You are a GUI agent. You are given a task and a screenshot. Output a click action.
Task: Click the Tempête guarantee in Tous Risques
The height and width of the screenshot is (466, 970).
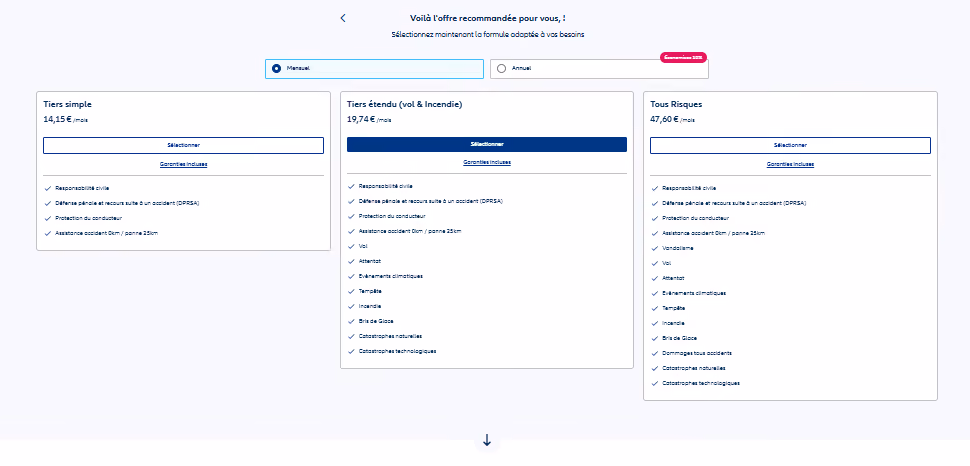(x=673, y=308)
